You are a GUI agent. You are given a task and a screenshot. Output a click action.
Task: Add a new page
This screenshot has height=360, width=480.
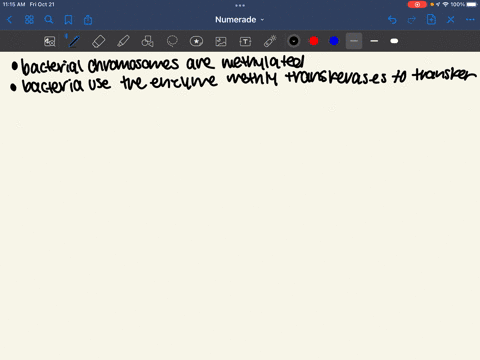[431, 20]
